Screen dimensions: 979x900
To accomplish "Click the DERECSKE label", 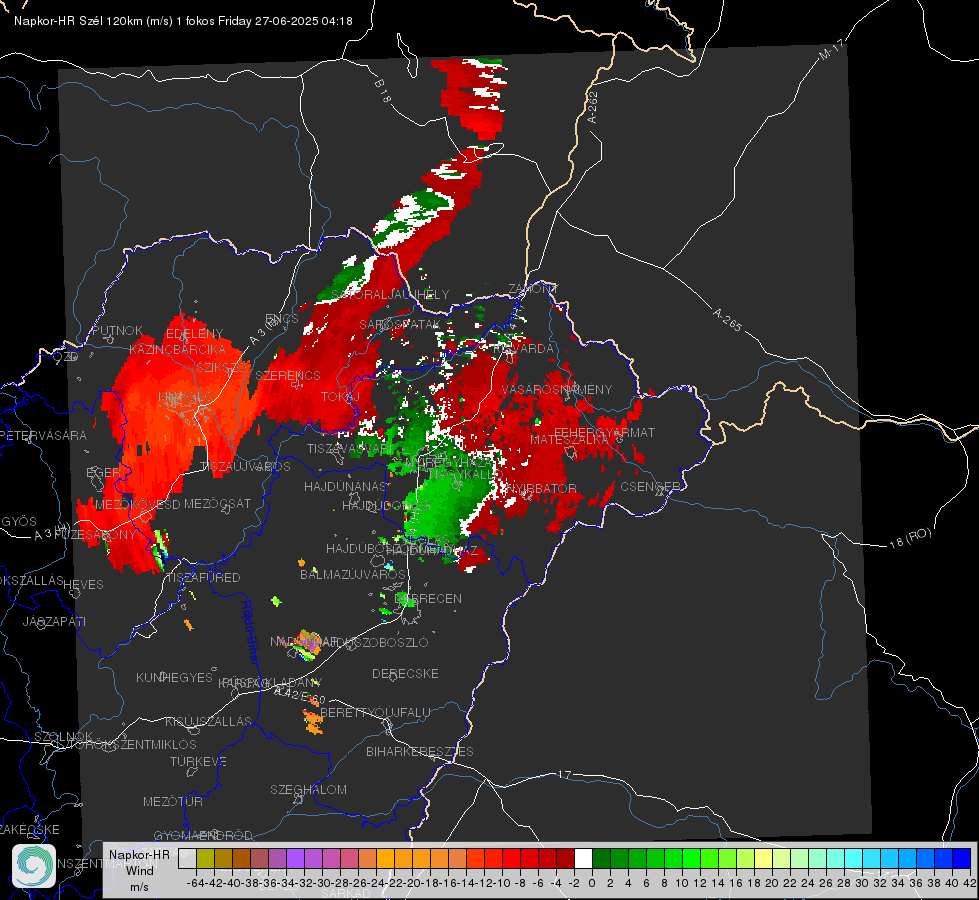I will 405,673.
